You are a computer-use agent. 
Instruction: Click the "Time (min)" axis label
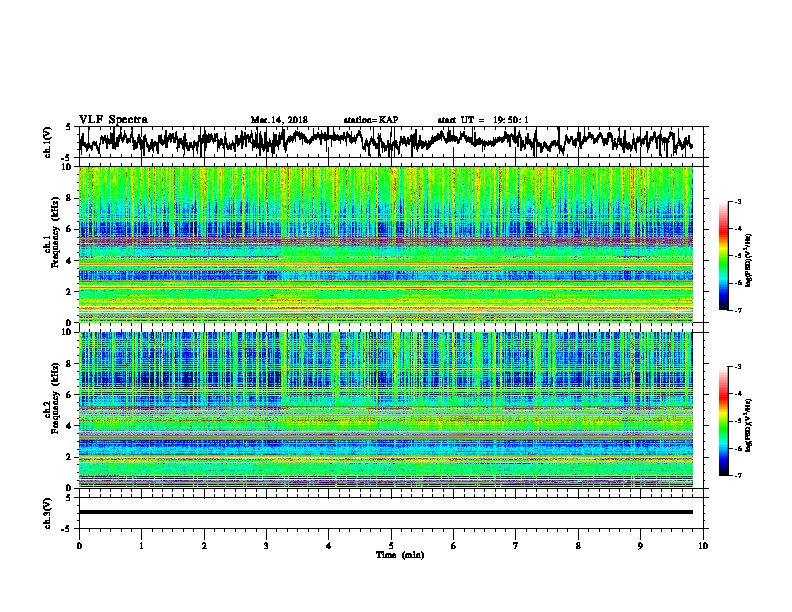click(400, 555)
